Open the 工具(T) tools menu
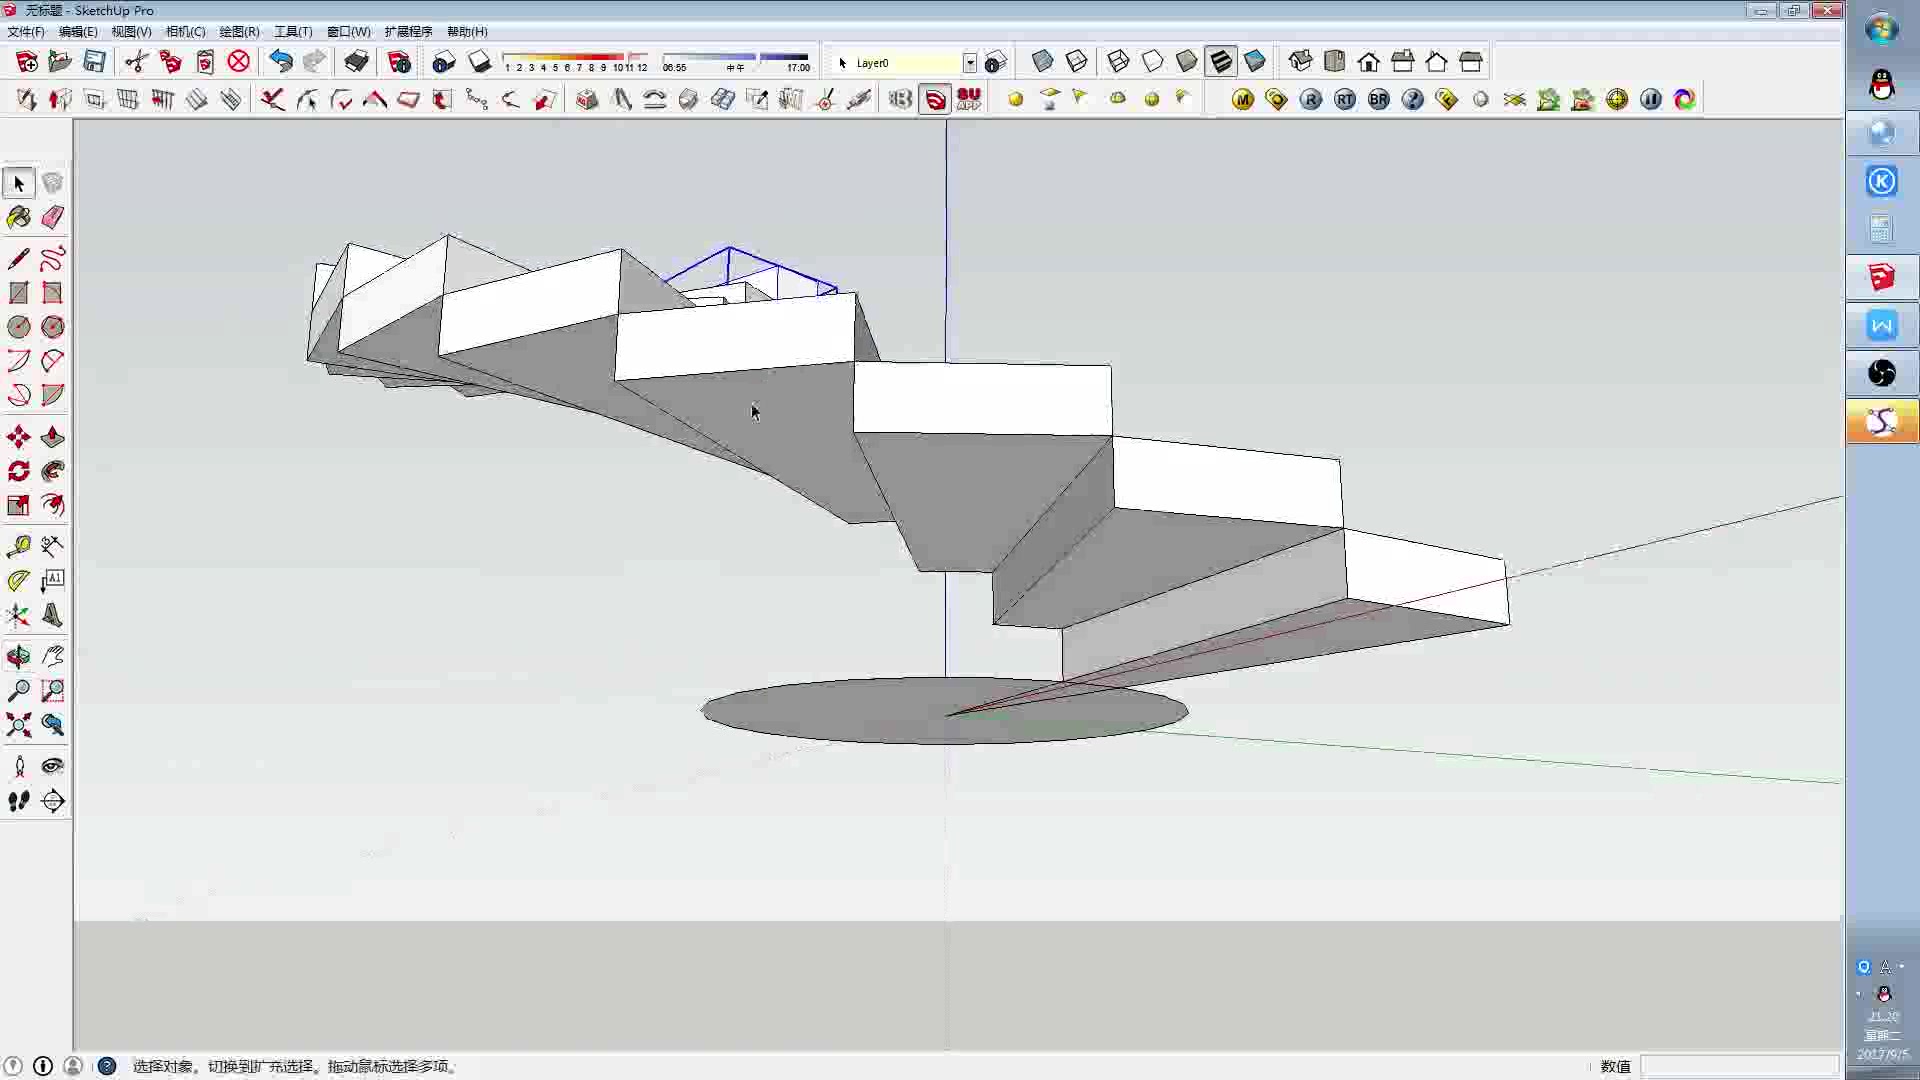Viewport: 1920px width, 1080px height. pyautogui.click(x=293, y=32)
